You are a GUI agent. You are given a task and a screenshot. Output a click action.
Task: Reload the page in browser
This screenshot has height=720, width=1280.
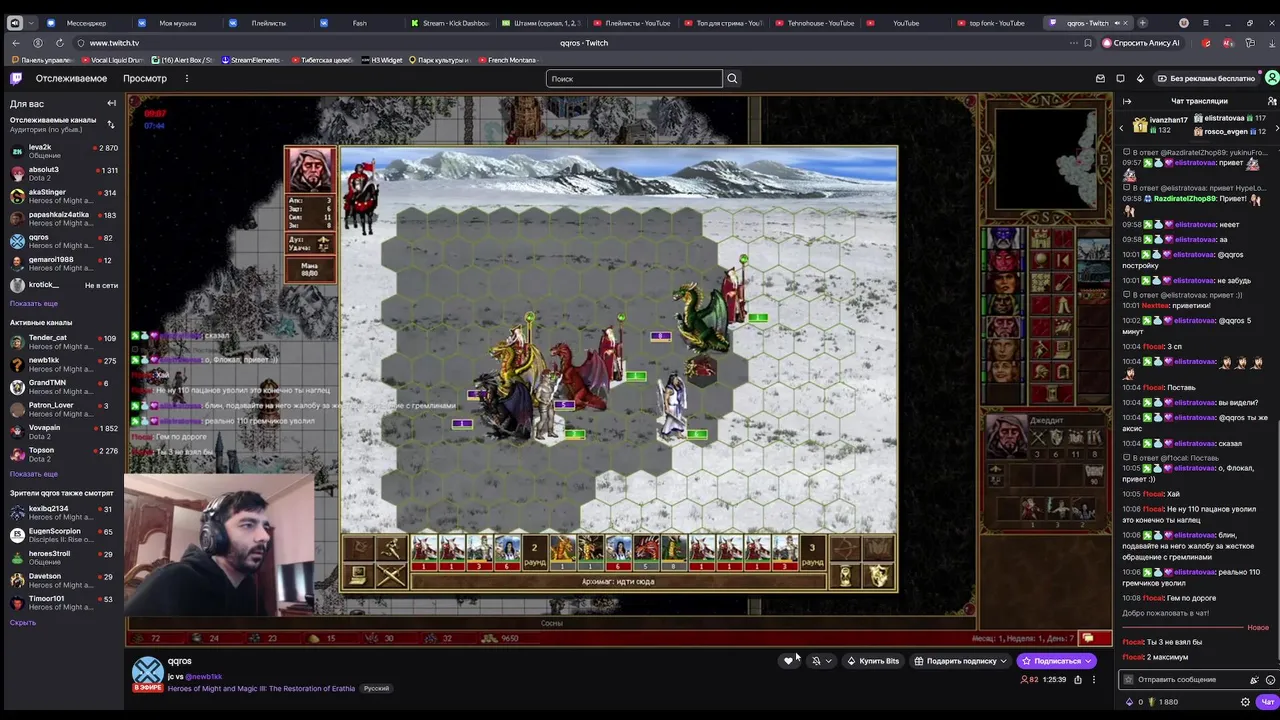pos(60,43)
